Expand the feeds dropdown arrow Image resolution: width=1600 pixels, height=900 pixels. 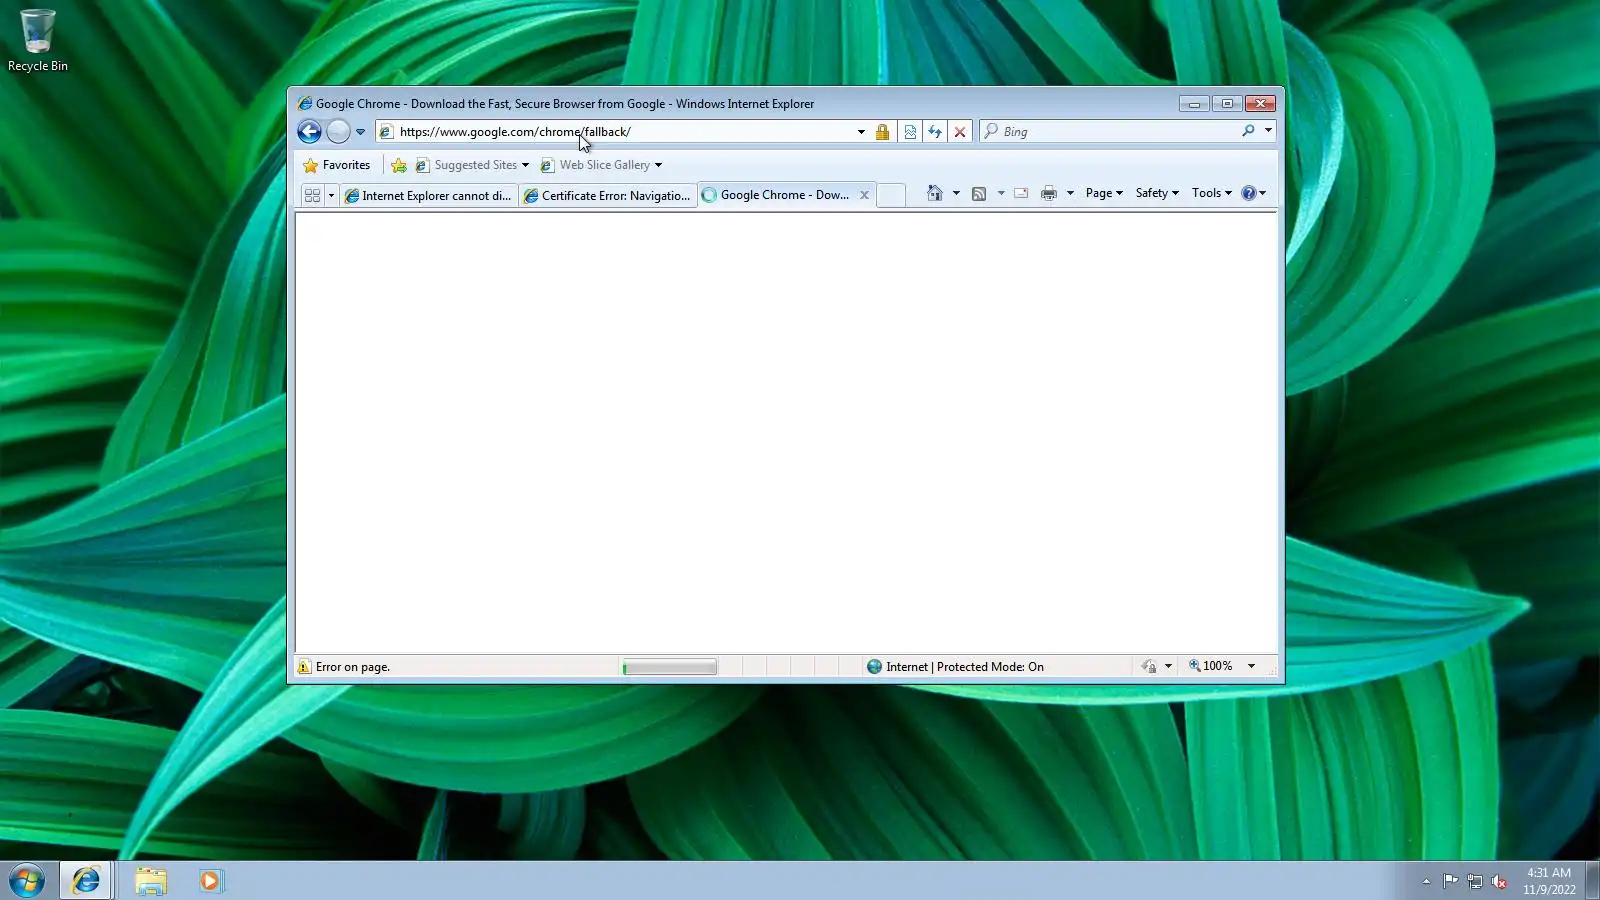pyautogui.click(x=1001, y=194)
